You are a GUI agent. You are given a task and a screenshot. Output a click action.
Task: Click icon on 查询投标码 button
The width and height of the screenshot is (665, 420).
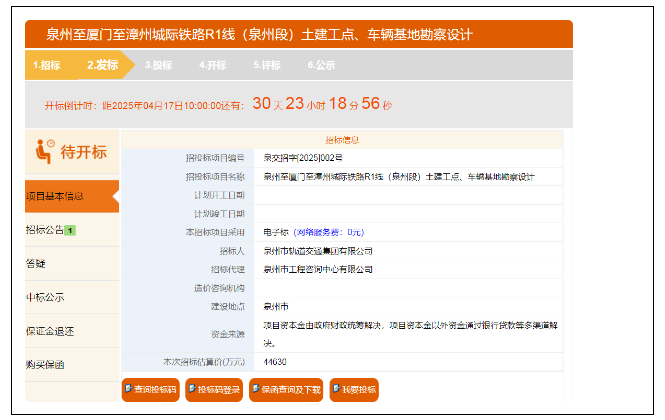(x=128, y=389)
